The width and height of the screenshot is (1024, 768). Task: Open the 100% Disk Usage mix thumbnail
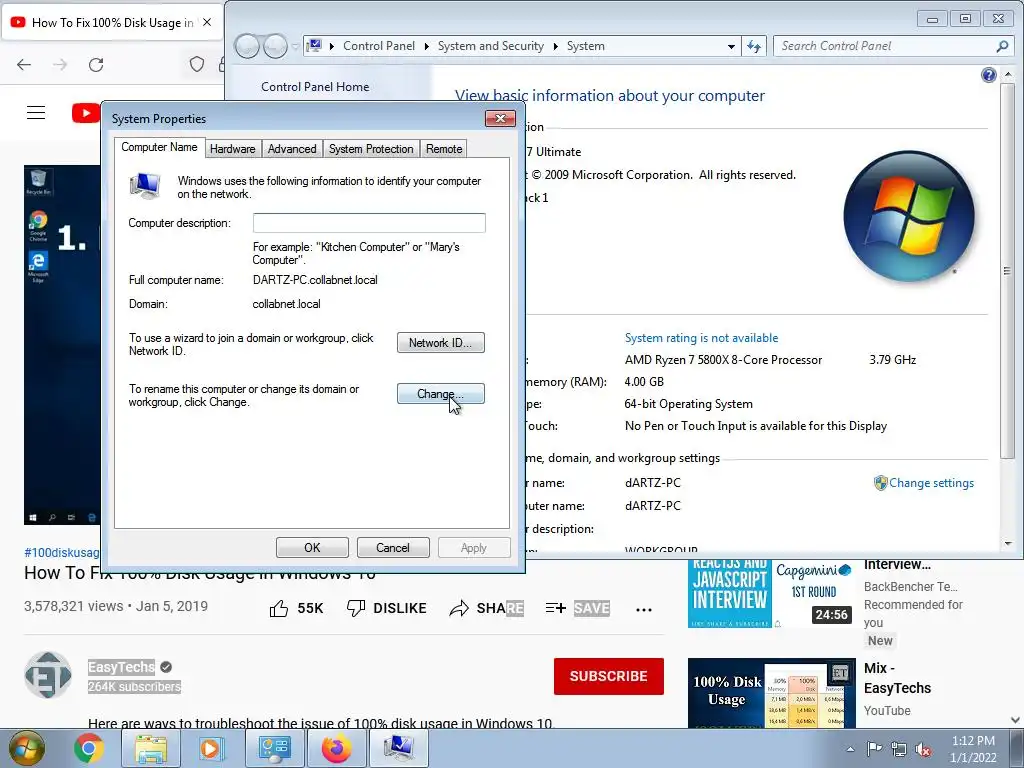(x=771, y=694)
